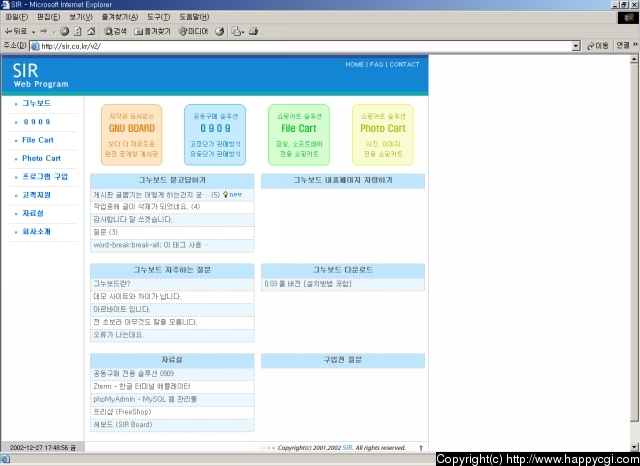Open the 써보드 (SIR Board) entry

pyautogui.click(x=122, y=425)
